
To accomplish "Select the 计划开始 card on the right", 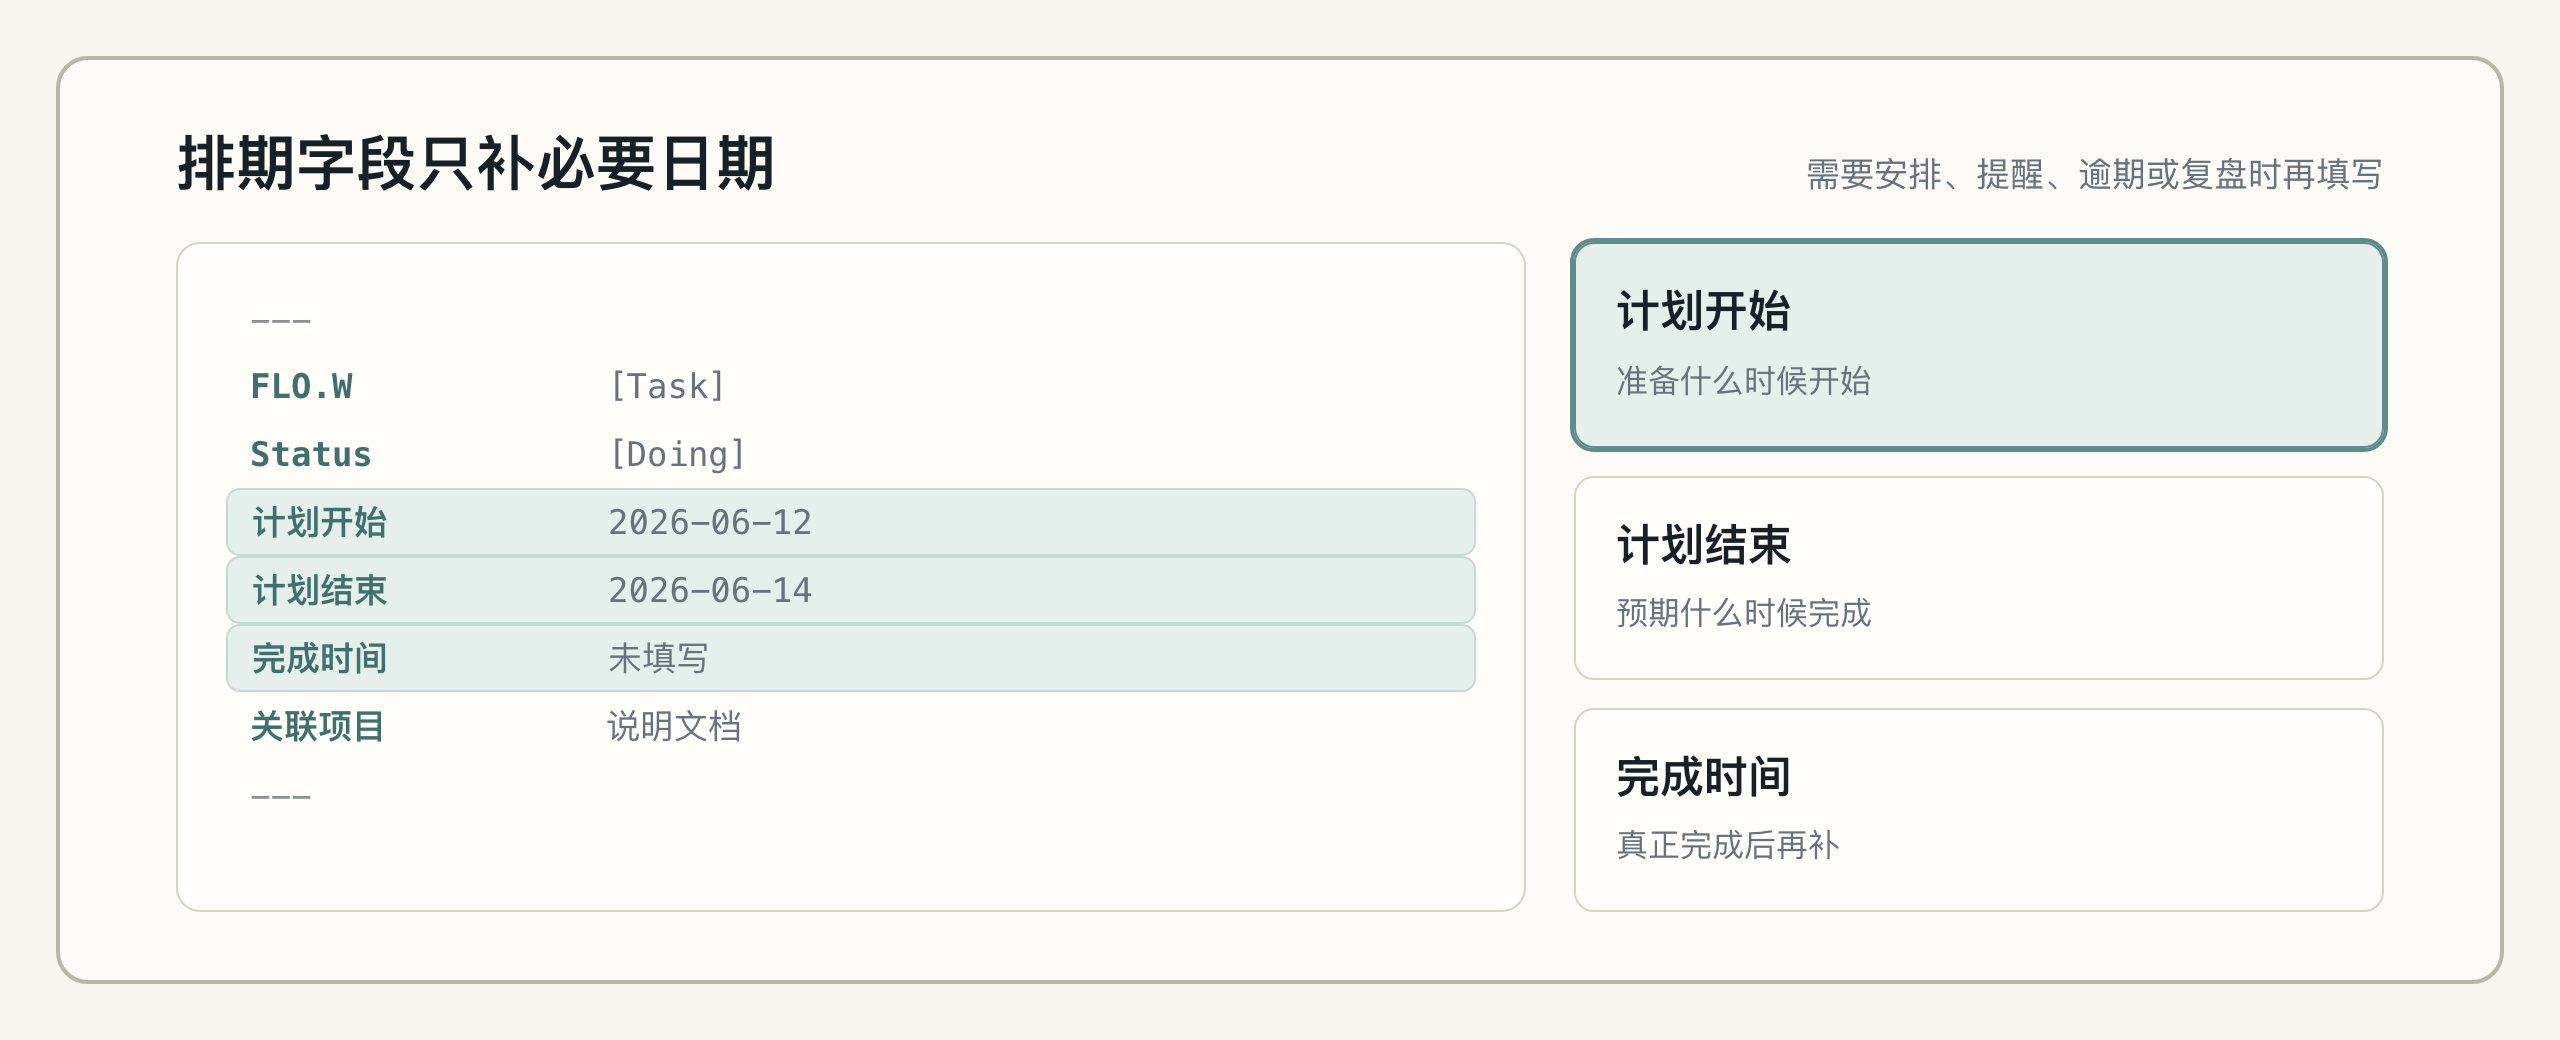I will tap(1978, 345).
